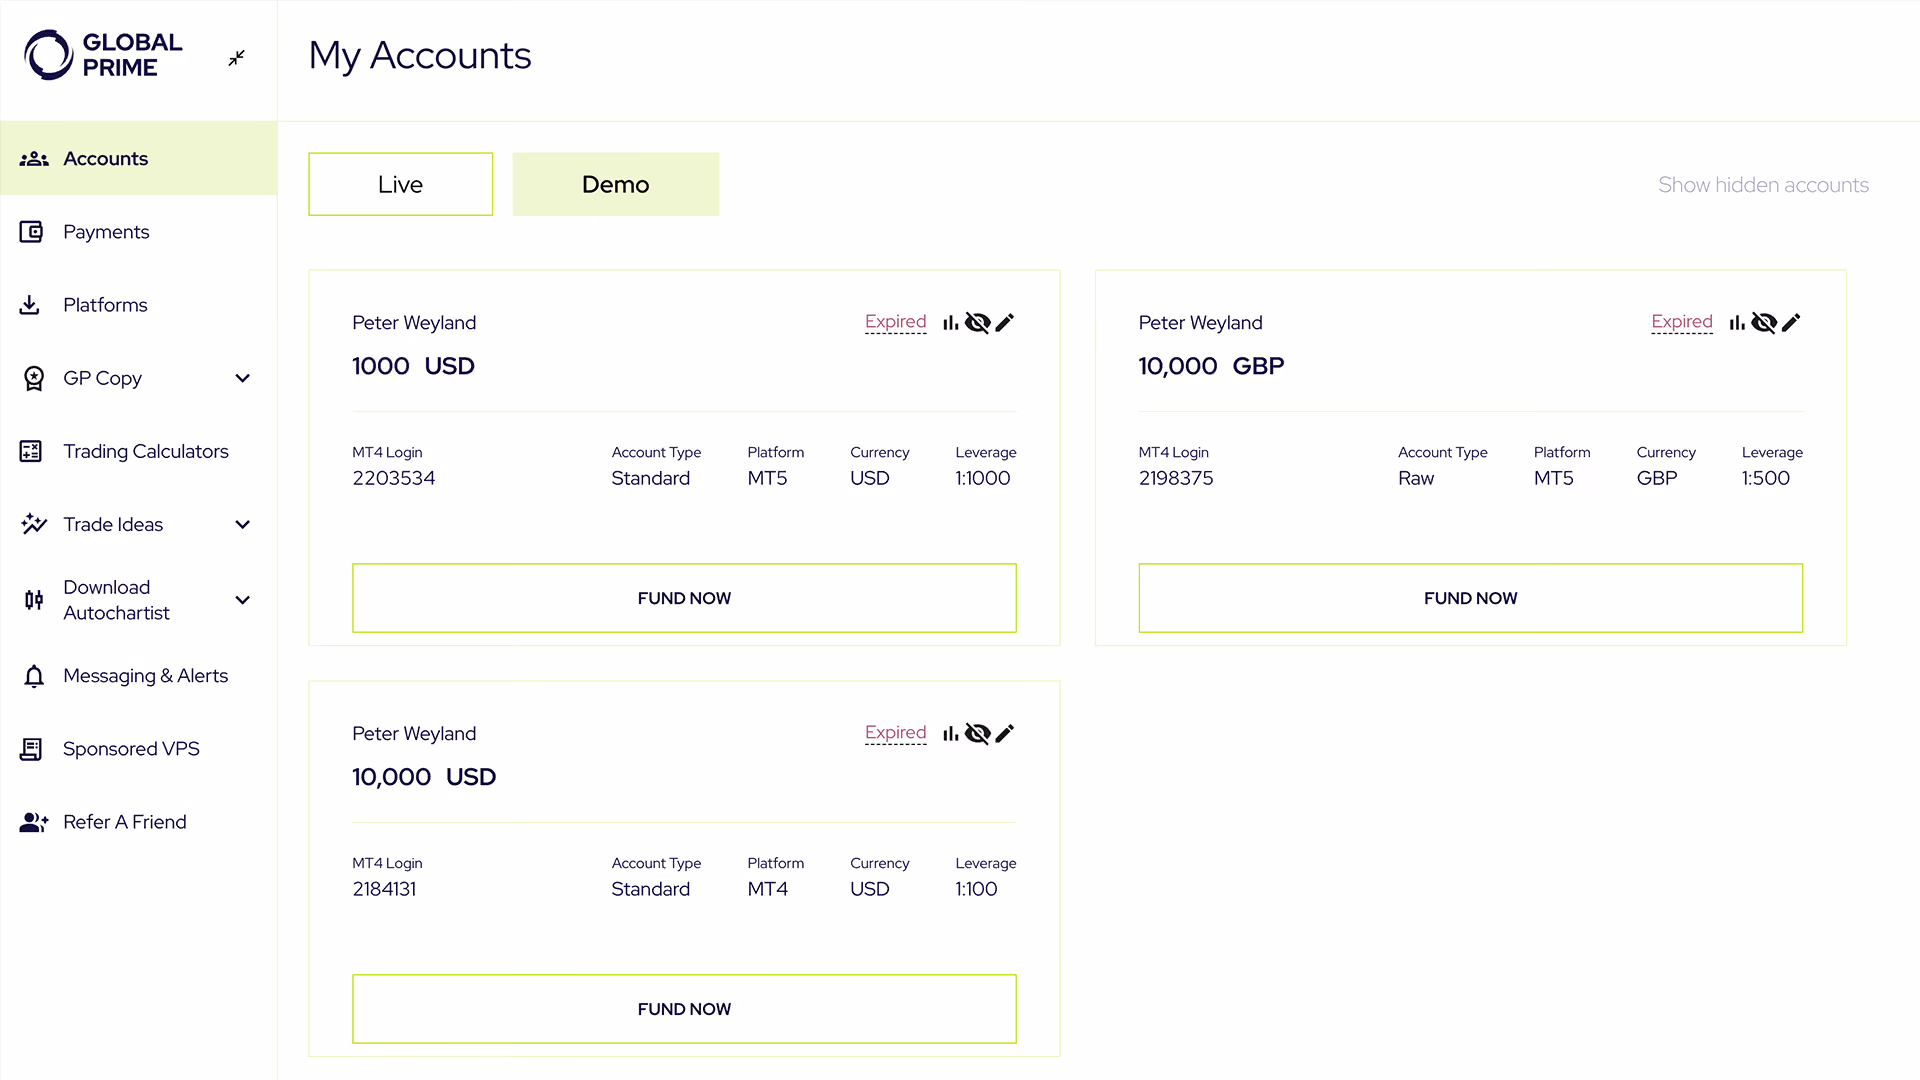Click the Refer A Friend person-plus icon

34,822
